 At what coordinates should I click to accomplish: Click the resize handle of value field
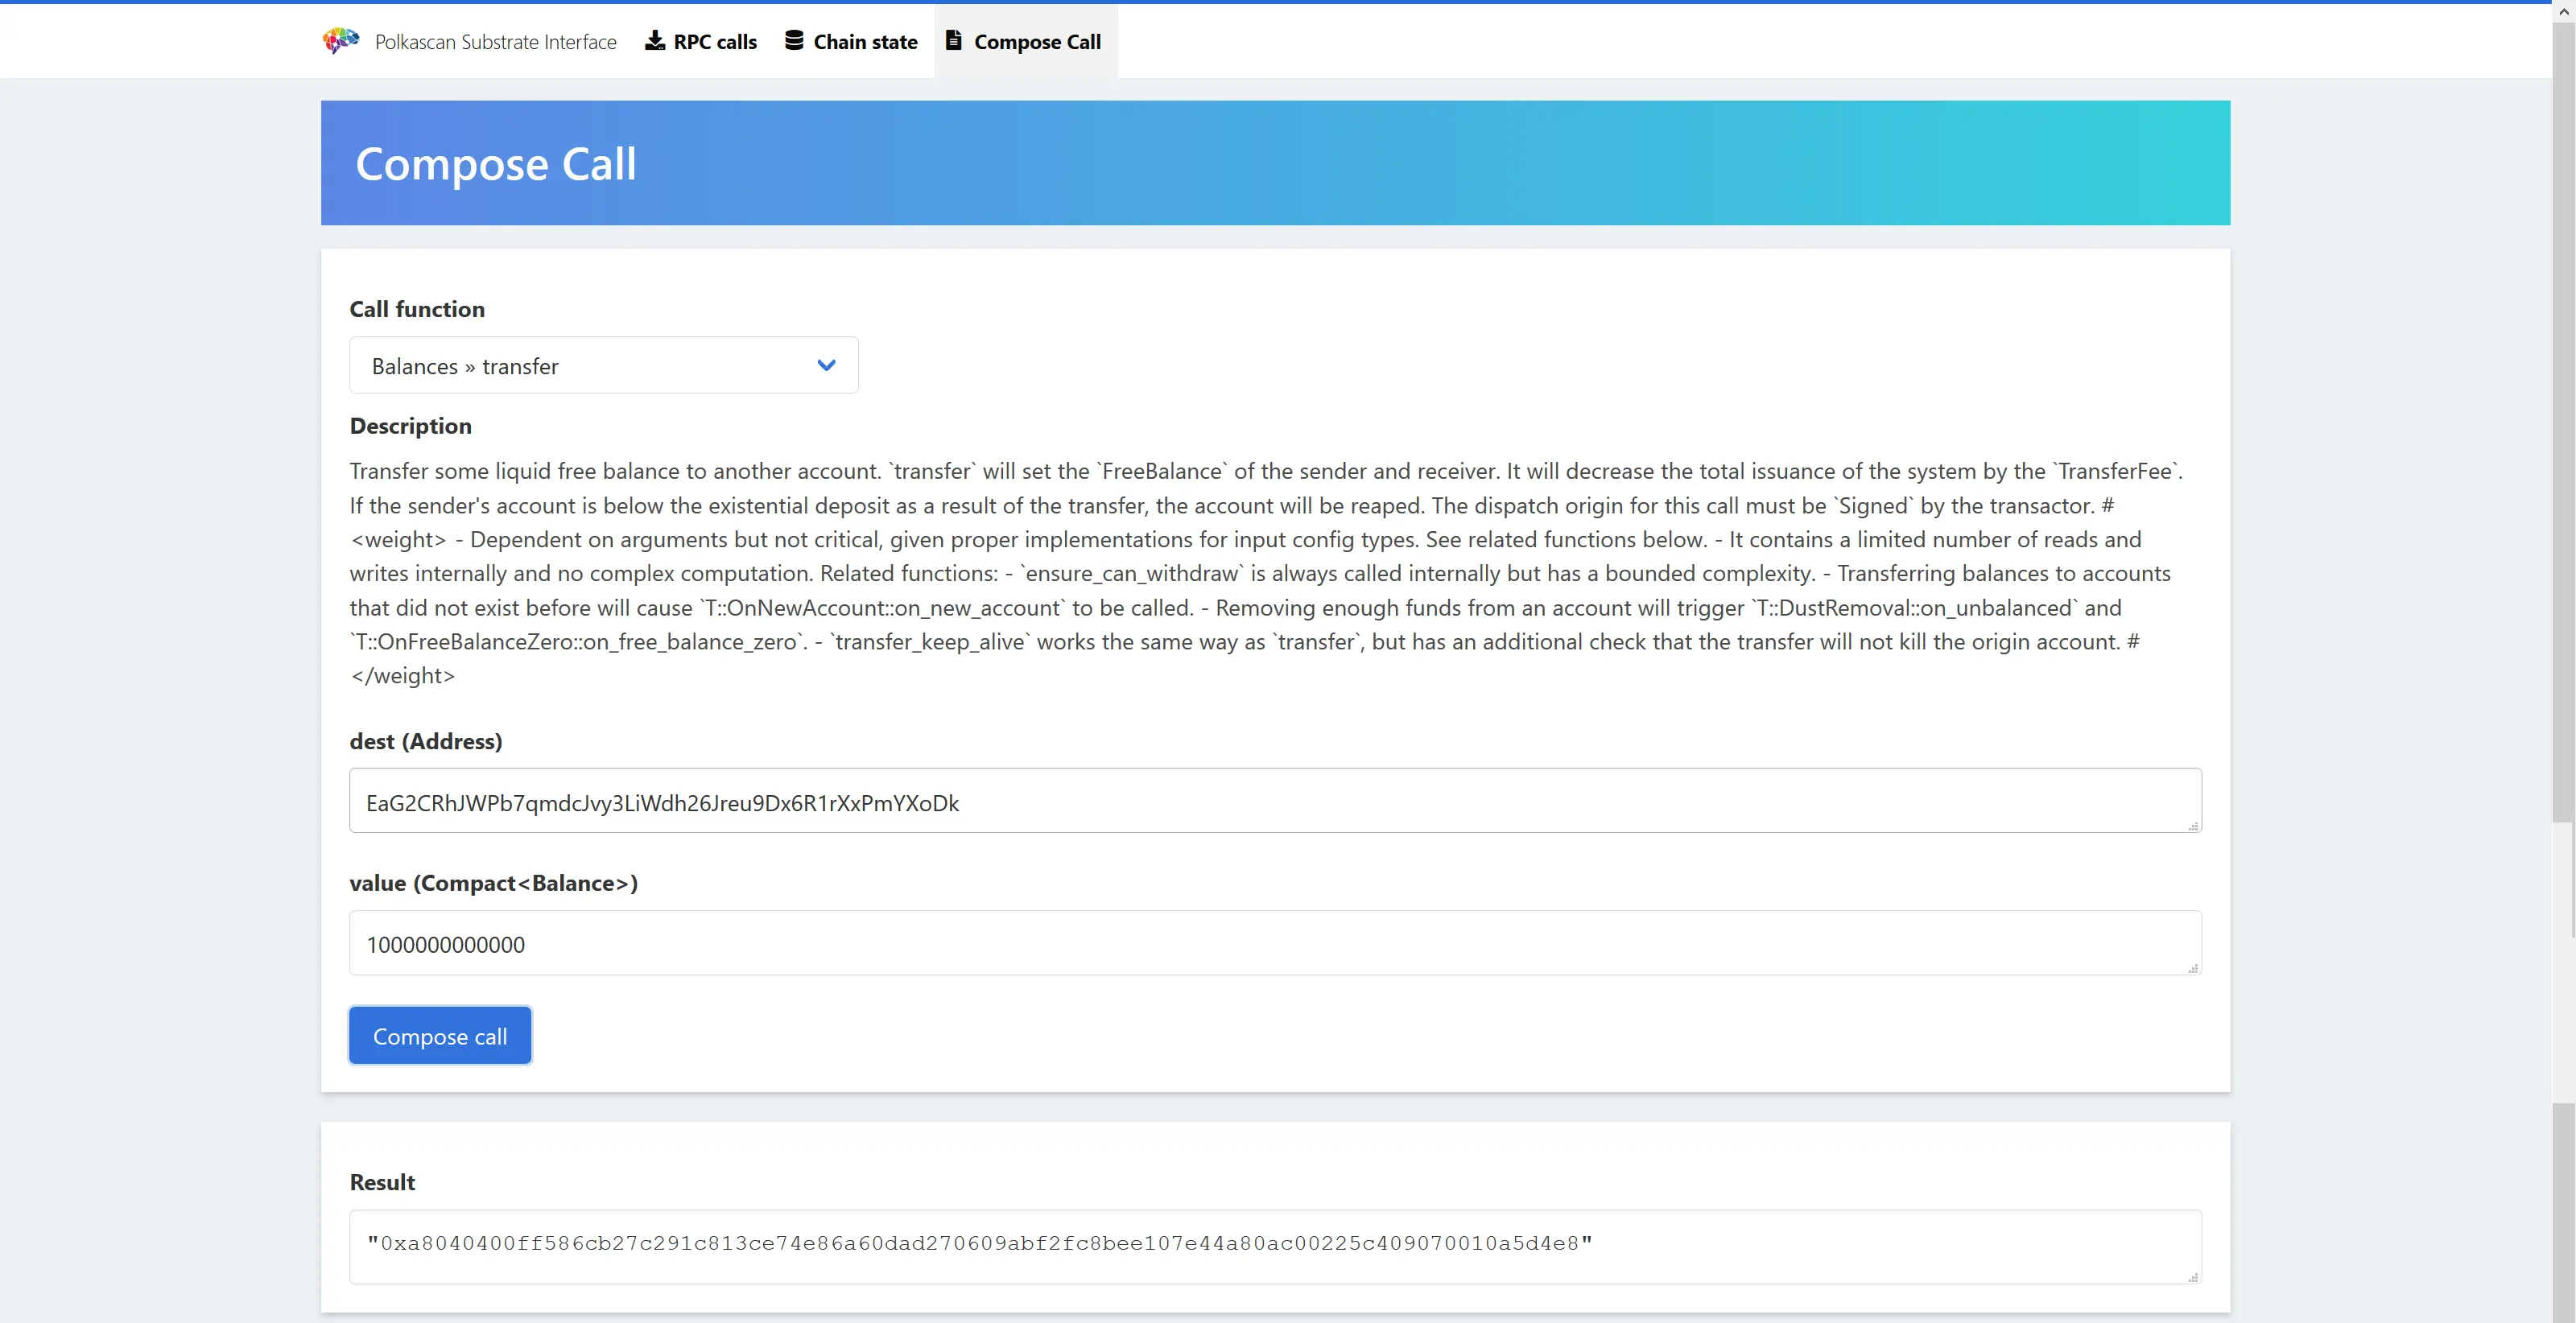point(2192,968)
